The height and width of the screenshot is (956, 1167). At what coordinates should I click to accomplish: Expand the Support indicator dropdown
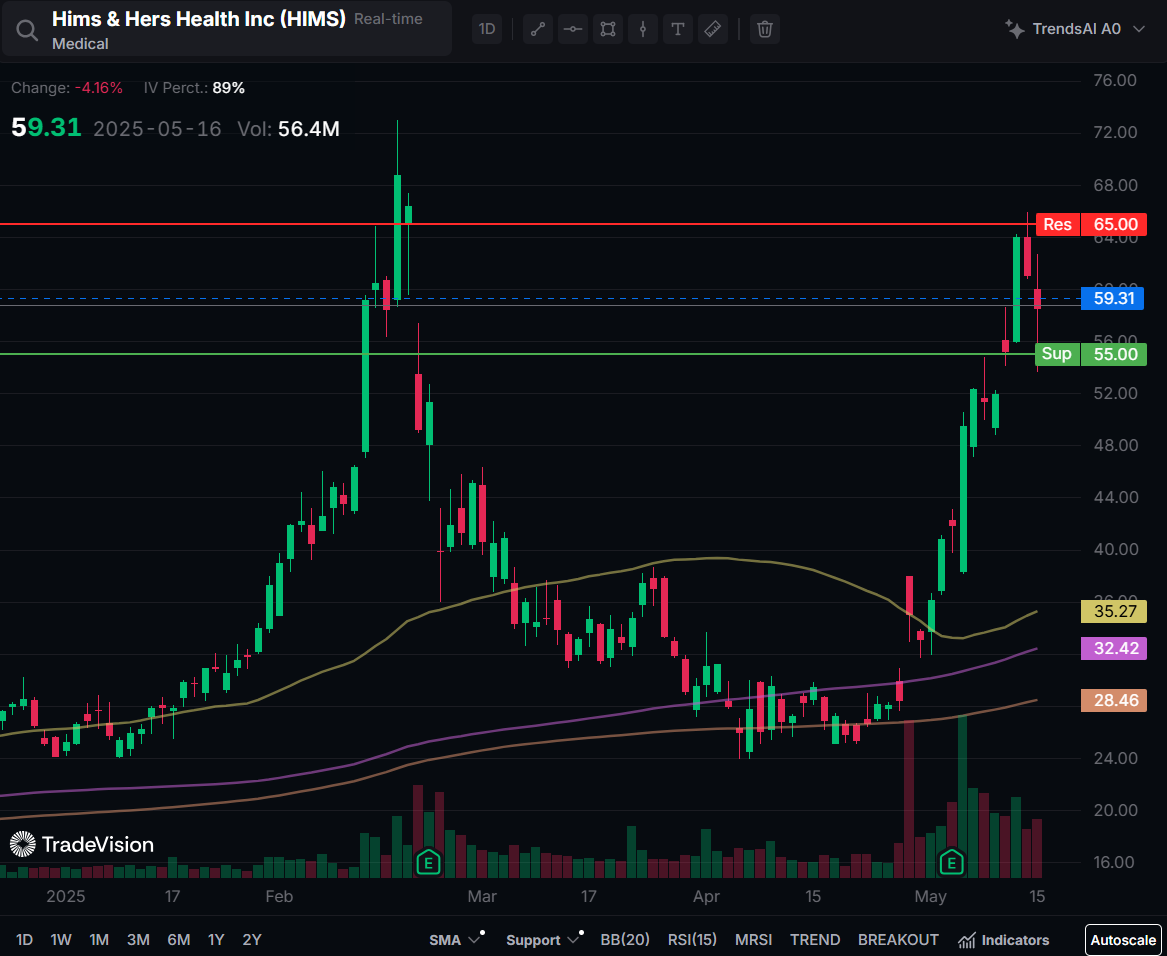pos(543,940)
